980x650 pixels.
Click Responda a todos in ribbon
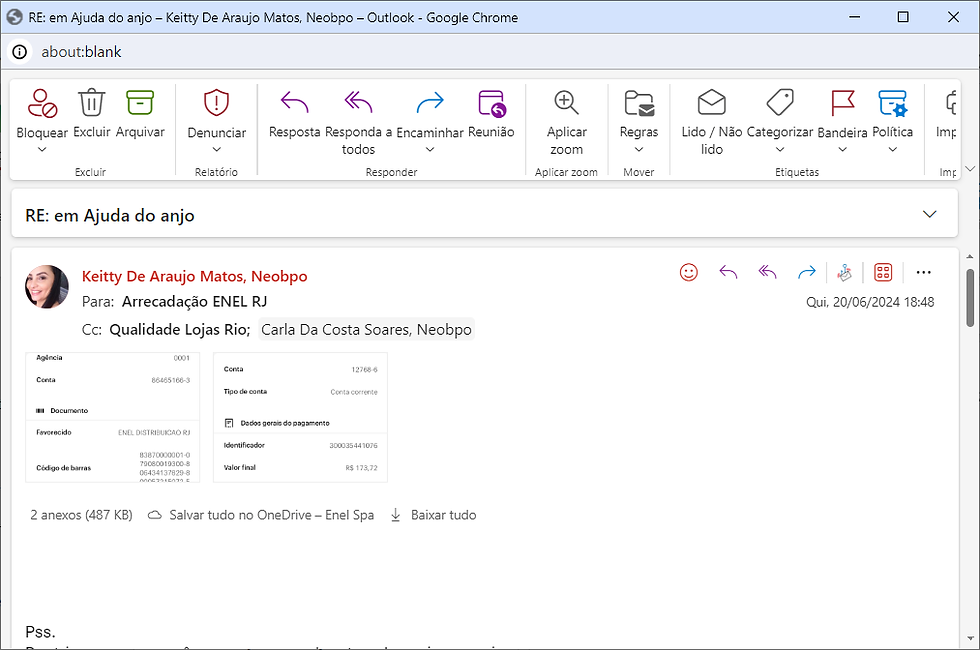tap(358, 103)
